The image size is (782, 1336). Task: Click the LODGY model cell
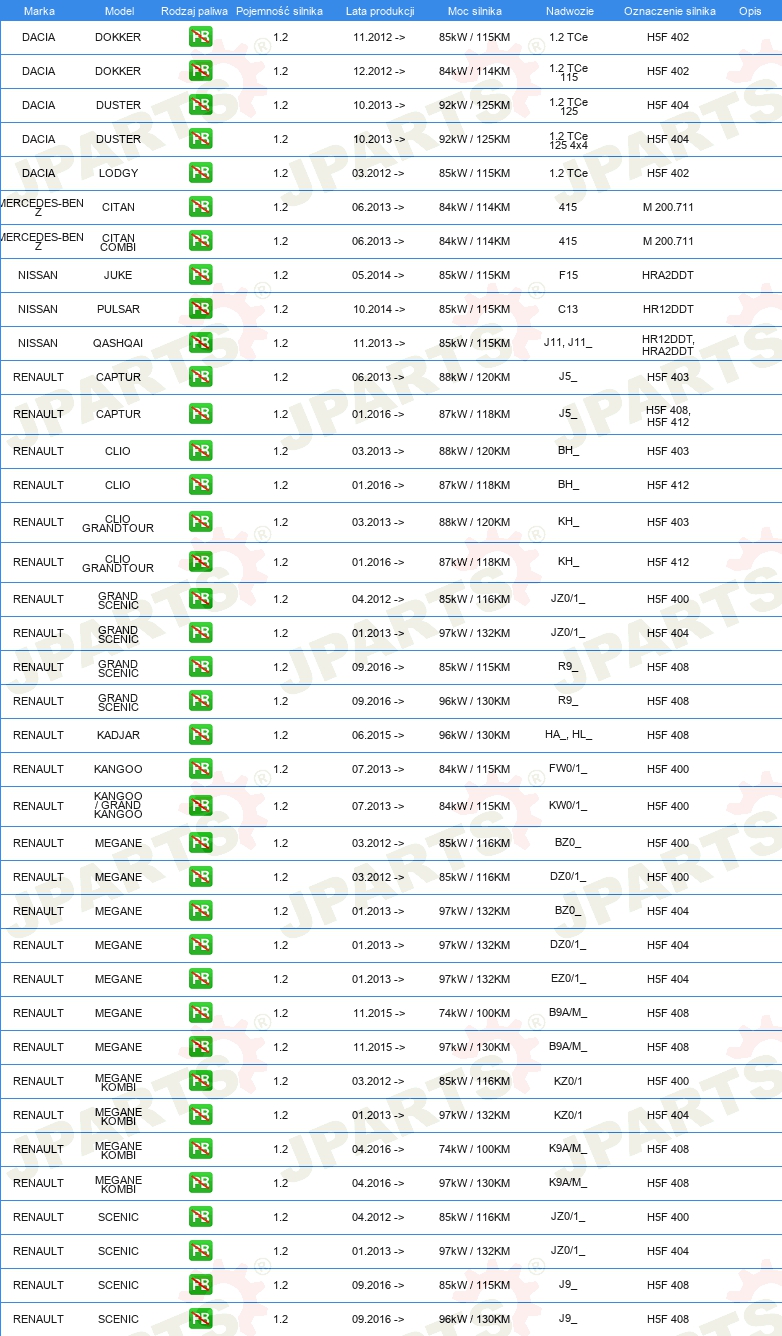pyautogui.click(x=118, y=173)
